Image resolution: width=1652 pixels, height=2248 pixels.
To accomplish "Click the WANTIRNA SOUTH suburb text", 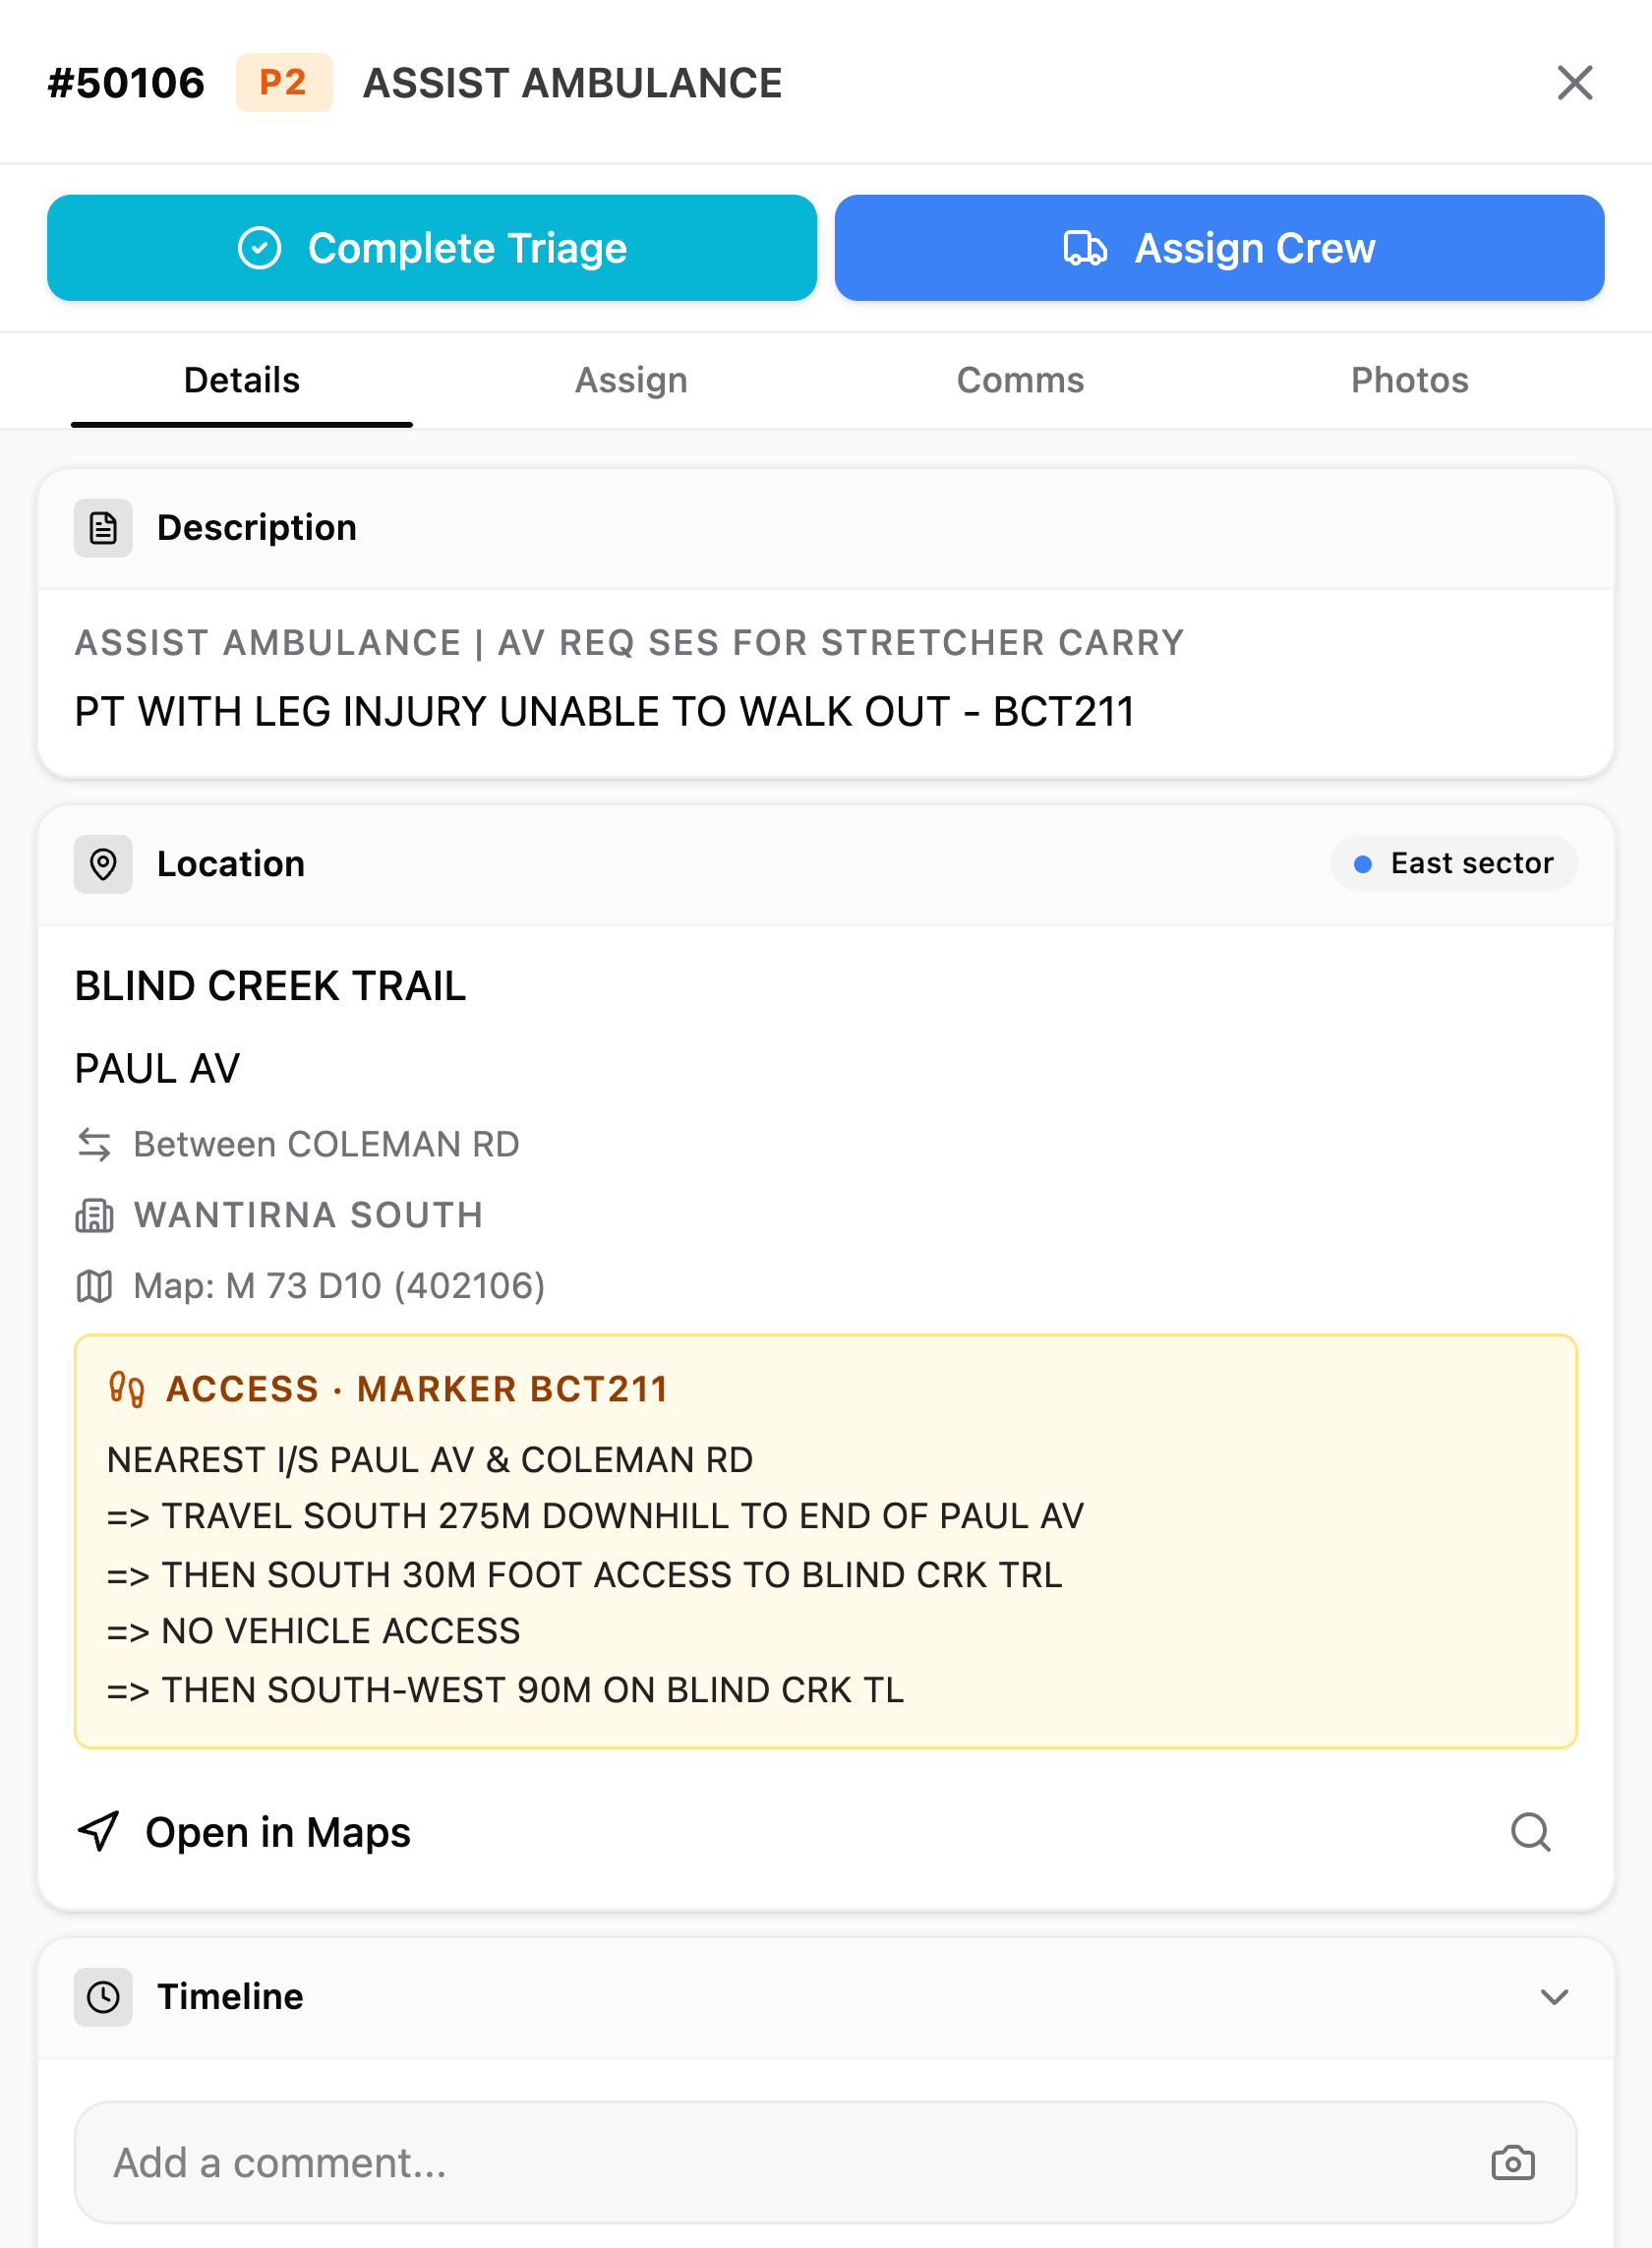I will pos(309,1216).
